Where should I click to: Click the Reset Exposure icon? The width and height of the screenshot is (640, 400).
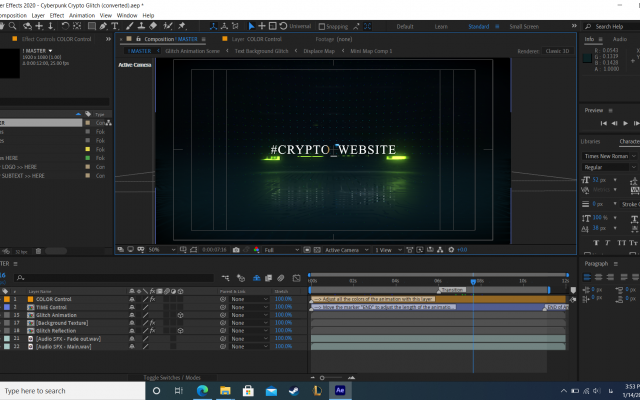tap(451, 250)
